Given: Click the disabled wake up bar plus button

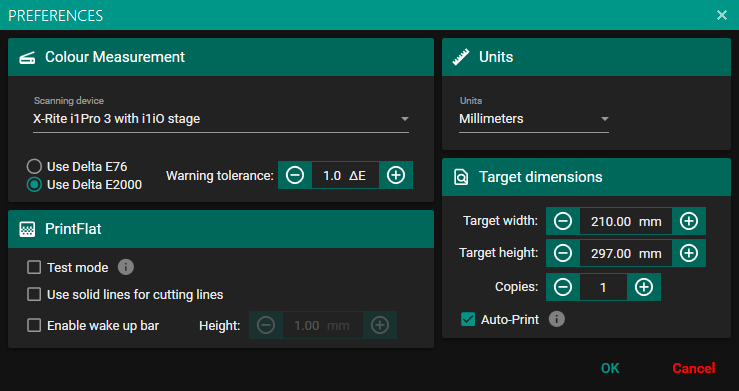Looking at the screenshot, I should click(380, 325).
